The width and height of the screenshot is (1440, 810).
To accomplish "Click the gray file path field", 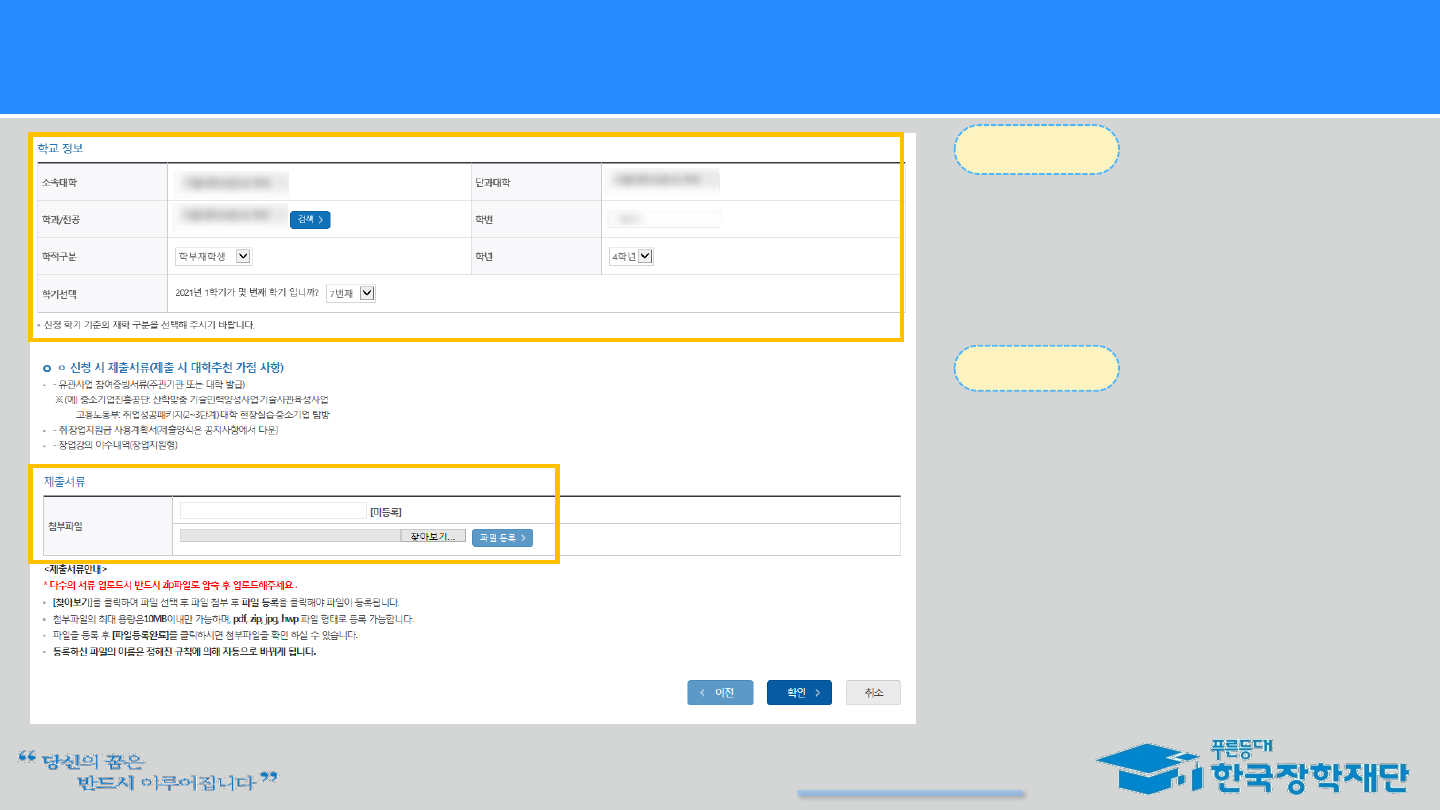I will [290, 537].
